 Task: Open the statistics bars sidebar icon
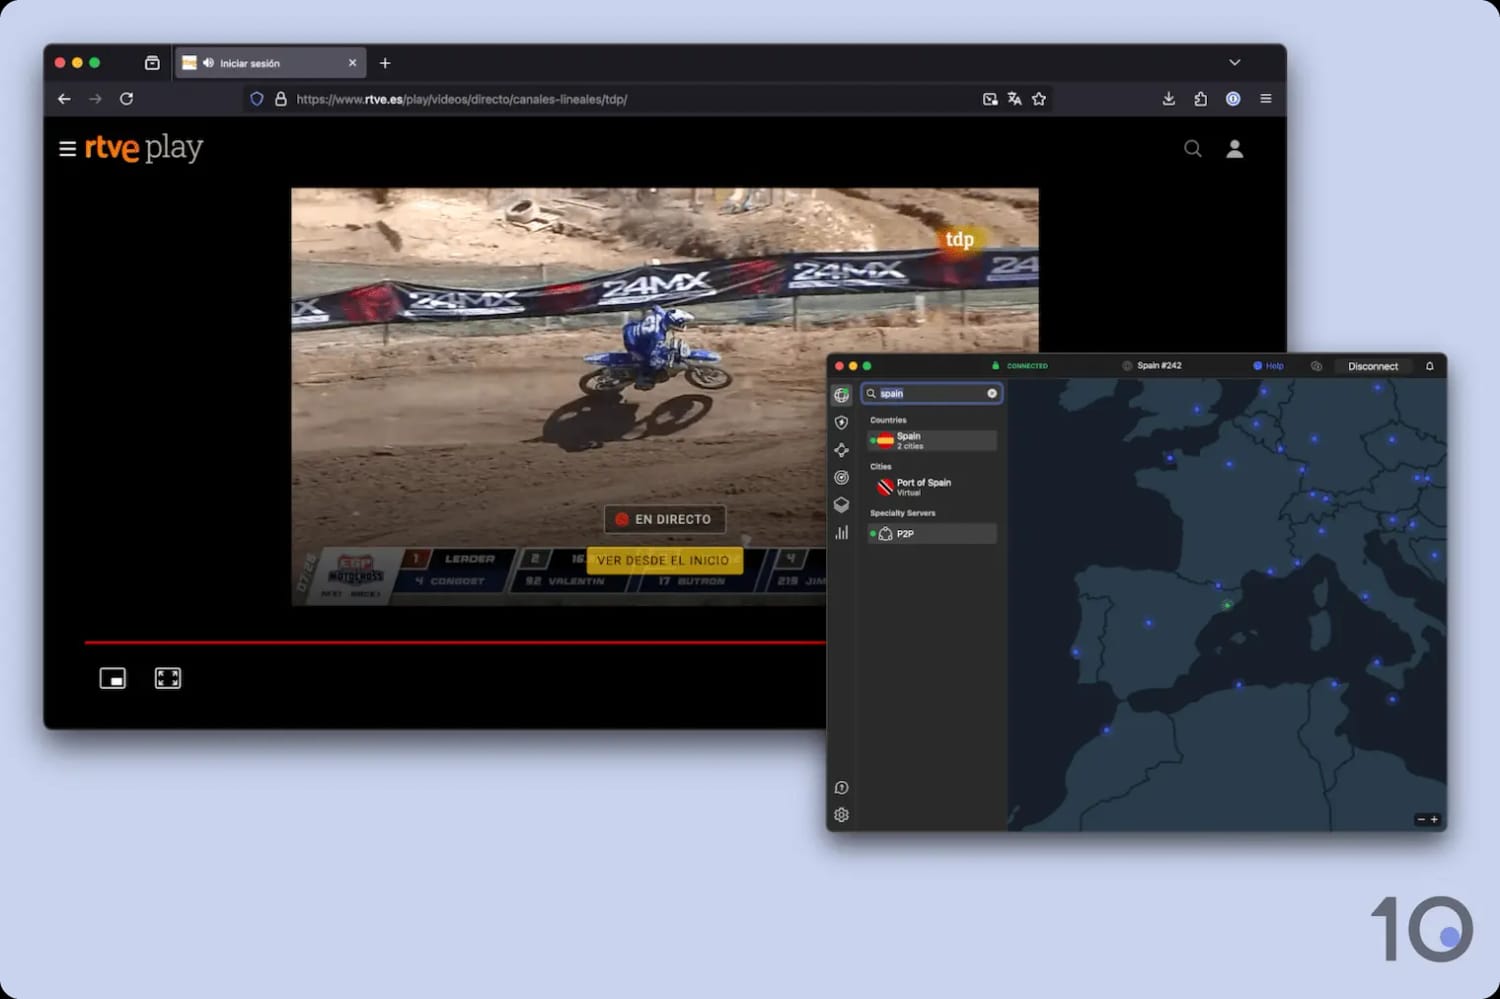(841, 533)
